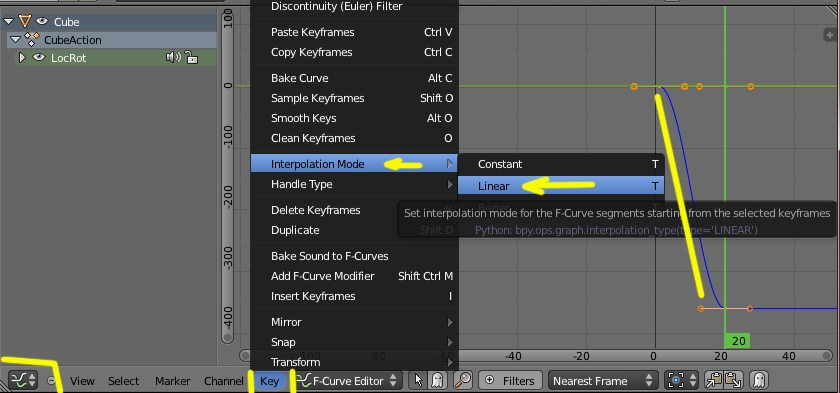Choose Smooth Keys menu entry
Screen dimensions: 840x393
coord(355,118)
